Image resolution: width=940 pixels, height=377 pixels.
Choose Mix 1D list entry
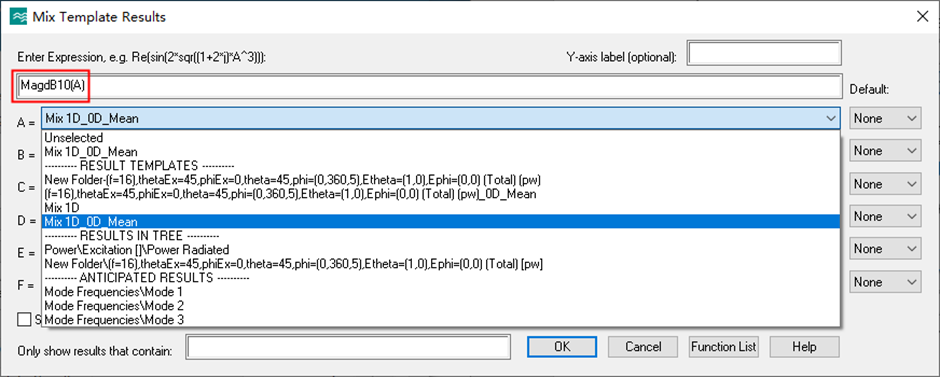(x=62, y=208)
